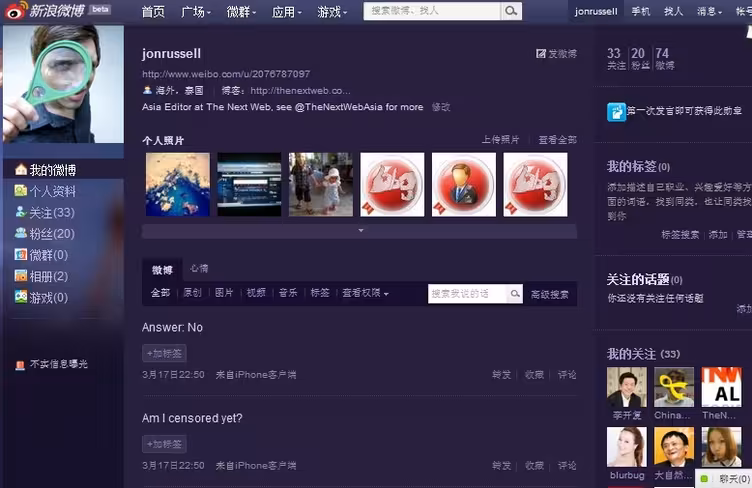752x488 pixels.
Task: Click 标签搜索 under 我的标签
Action: click(680, 234)
